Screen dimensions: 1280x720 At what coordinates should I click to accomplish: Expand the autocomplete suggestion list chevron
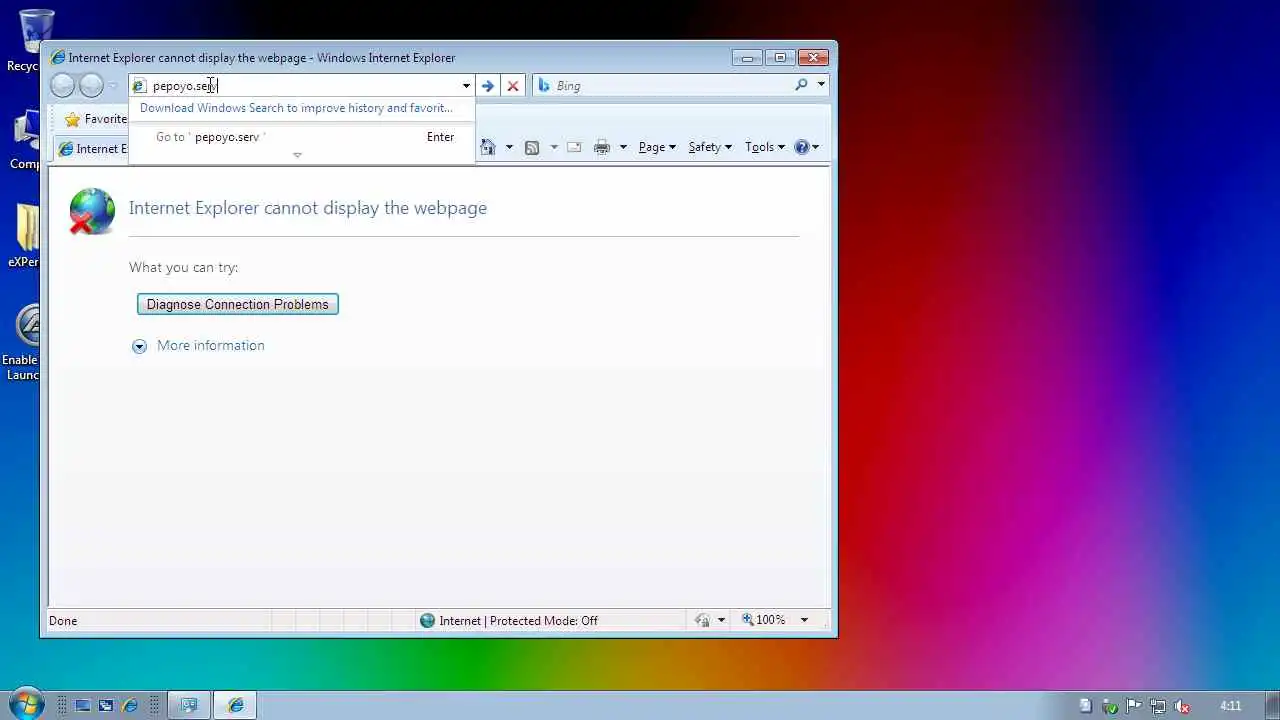pos(297,155)
